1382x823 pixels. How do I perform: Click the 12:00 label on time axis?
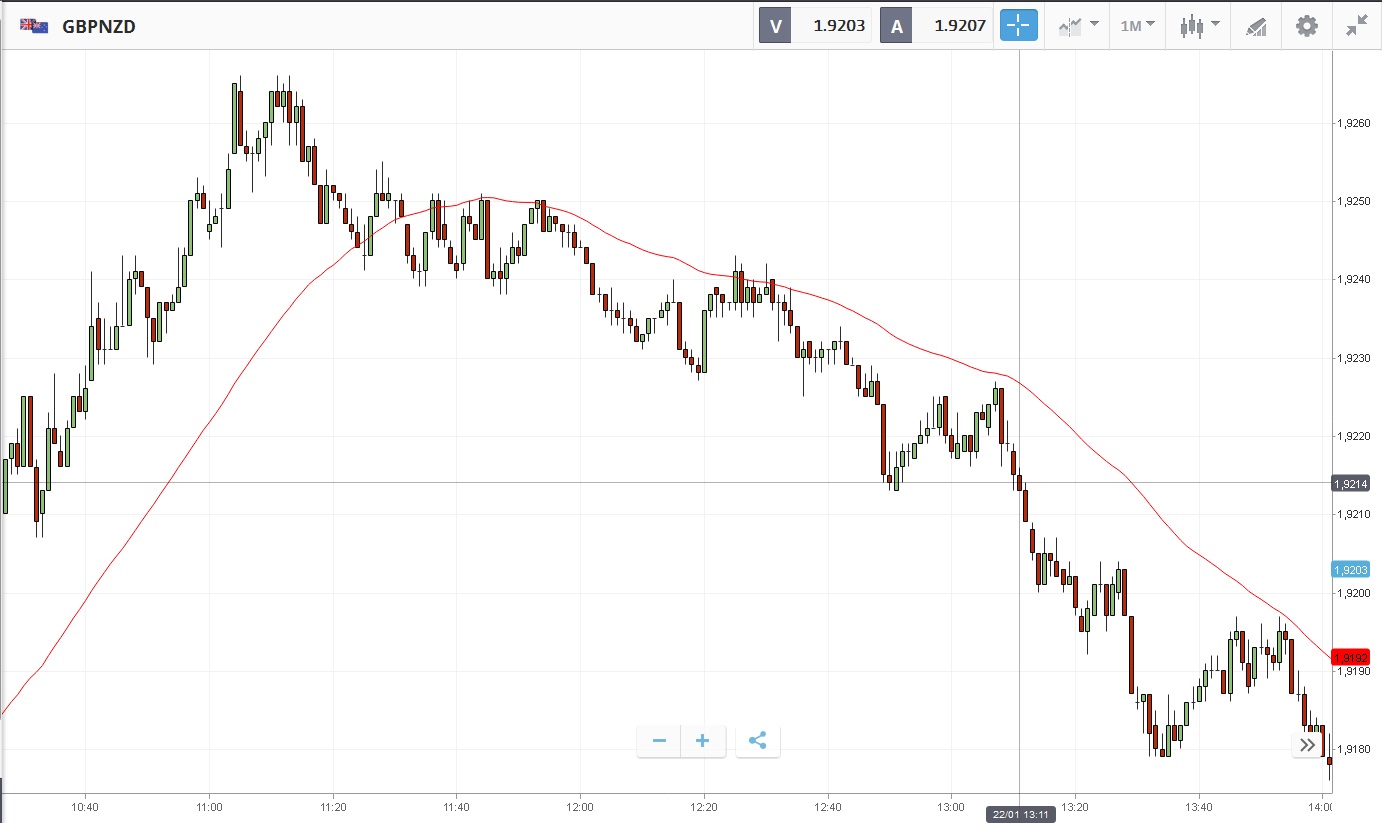[580, 806]
